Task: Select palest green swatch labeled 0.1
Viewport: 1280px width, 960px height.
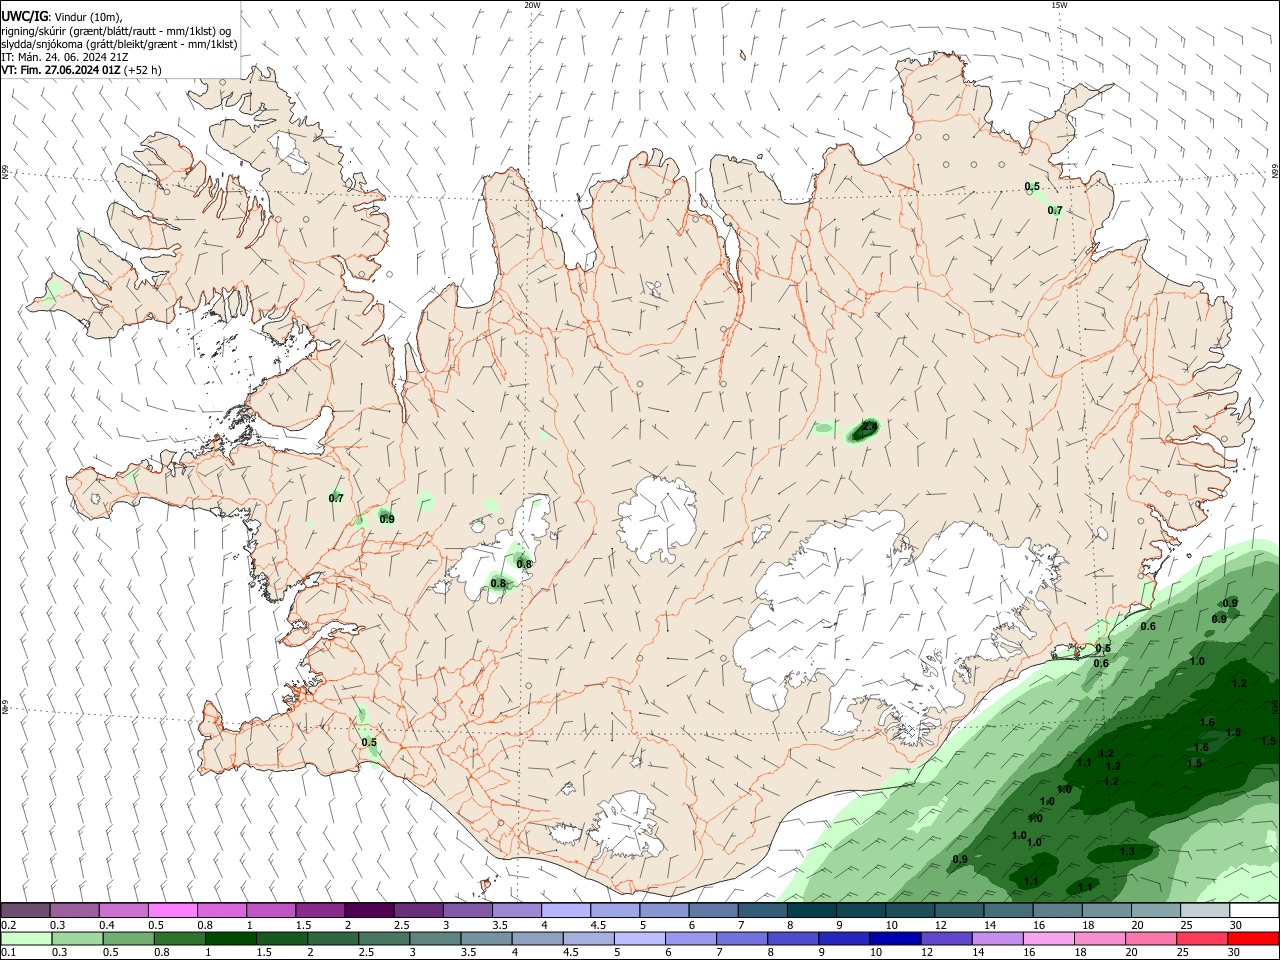Action: (x=25, y=939)
